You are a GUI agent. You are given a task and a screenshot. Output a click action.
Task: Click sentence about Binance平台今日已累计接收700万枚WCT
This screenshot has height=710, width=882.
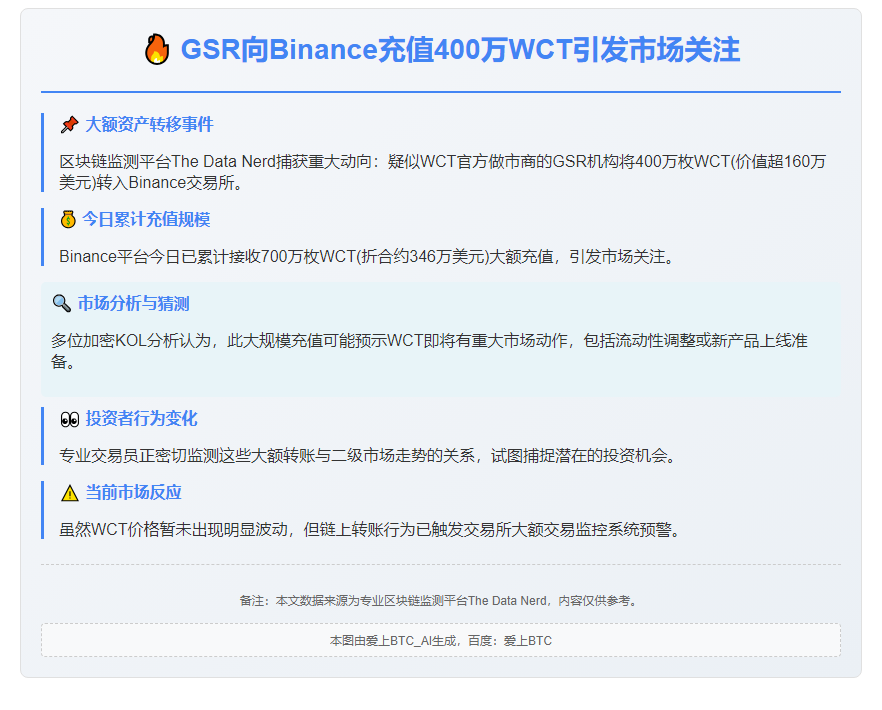[366, 257]
